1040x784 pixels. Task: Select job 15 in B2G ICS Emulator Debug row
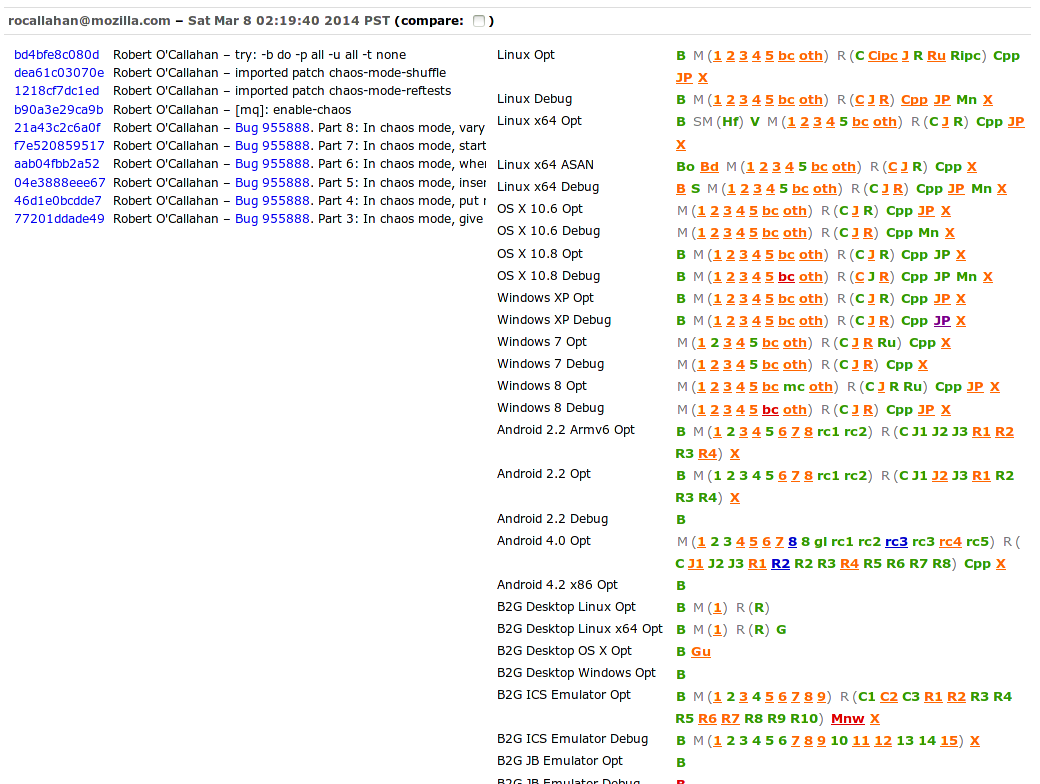coord(949,740)
